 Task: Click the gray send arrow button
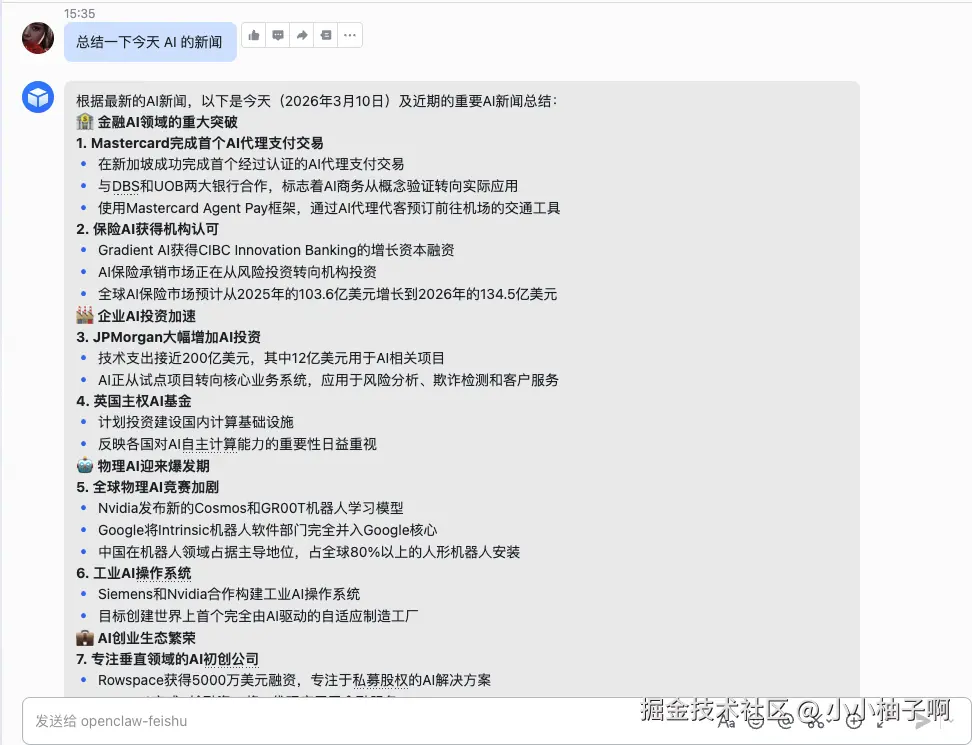point(923,721)
